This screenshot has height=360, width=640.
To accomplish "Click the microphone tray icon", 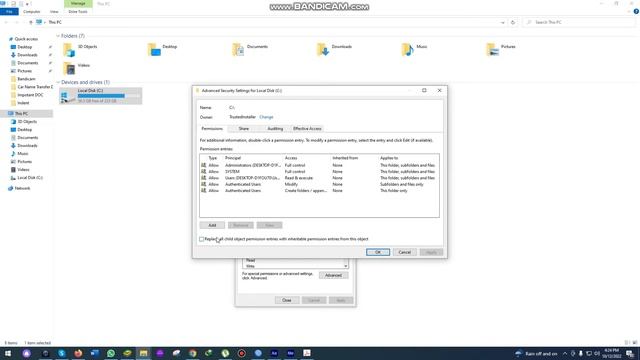I will pos(581,353).
